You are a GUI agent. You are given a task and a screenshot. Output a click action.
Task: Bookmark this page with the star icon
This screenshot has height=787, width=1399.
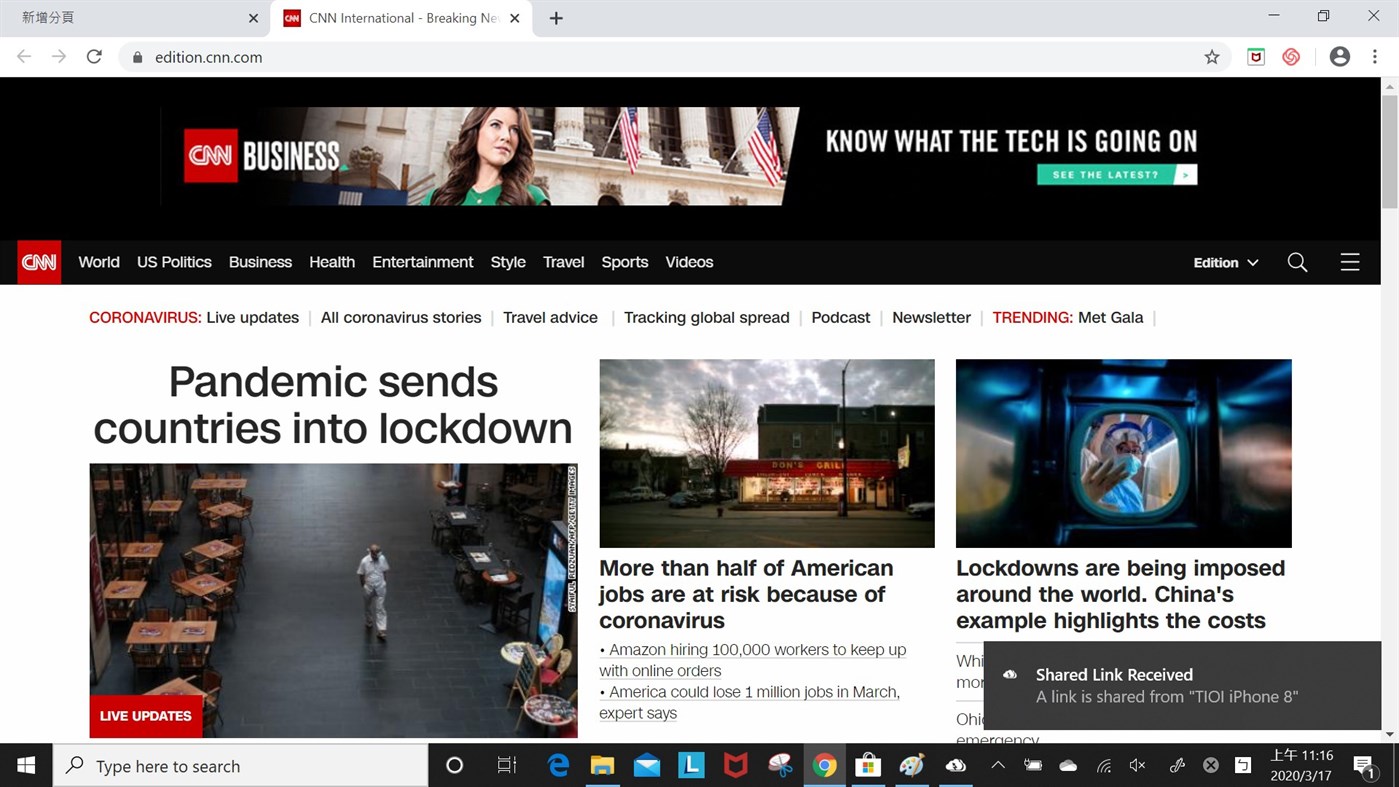click(x=1212, y=57)
